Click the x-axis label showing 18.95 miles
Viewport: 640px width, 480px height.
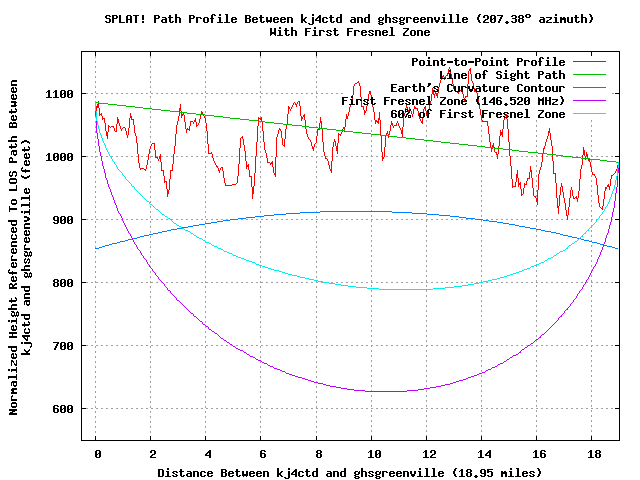pyautogui.click(x=349, y=472)
